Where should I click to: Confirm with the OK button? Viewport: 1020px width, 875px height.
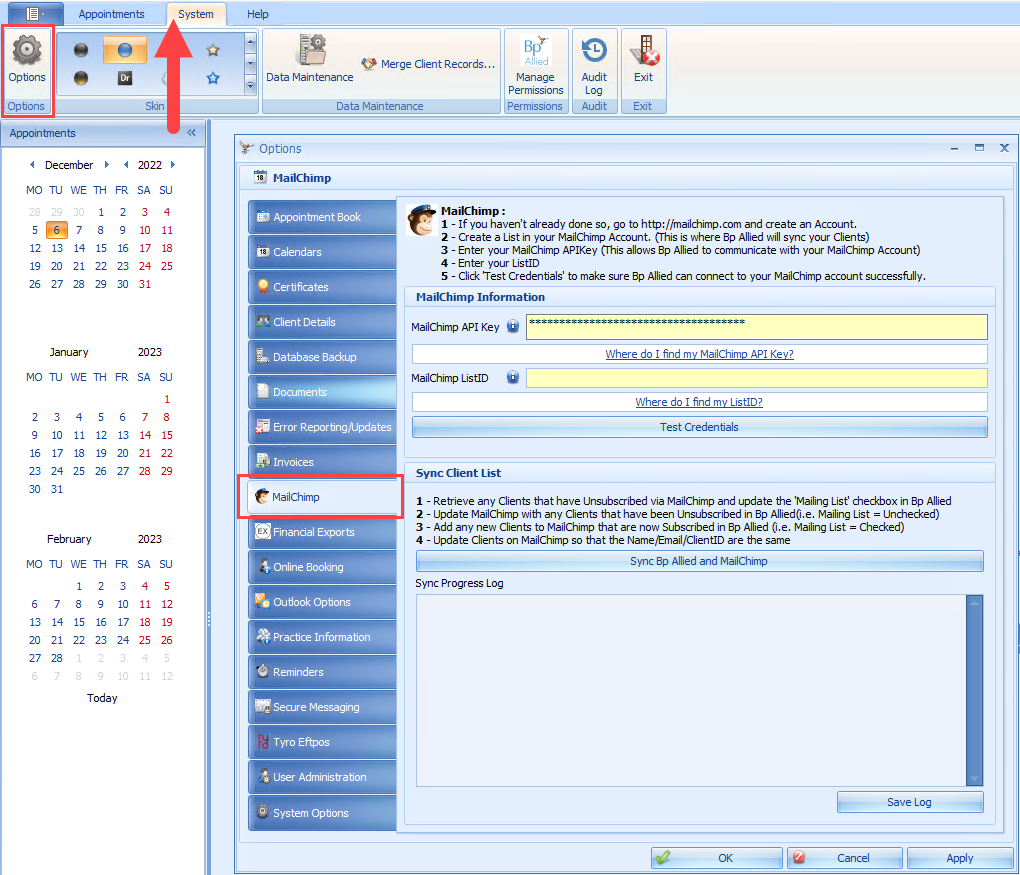click(x=716, y=858)
